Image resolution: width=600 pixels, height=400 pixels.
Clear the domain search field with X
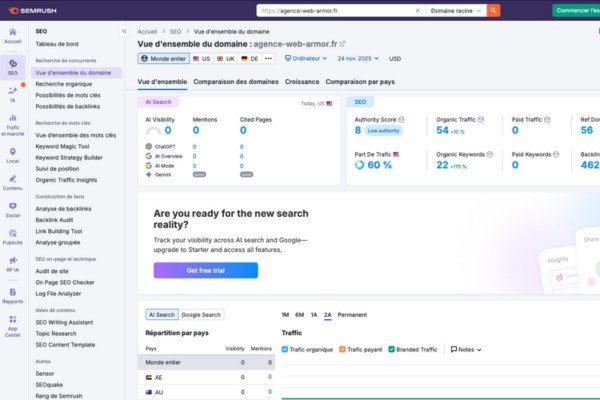pyautogui.click(x=418, y=11)
